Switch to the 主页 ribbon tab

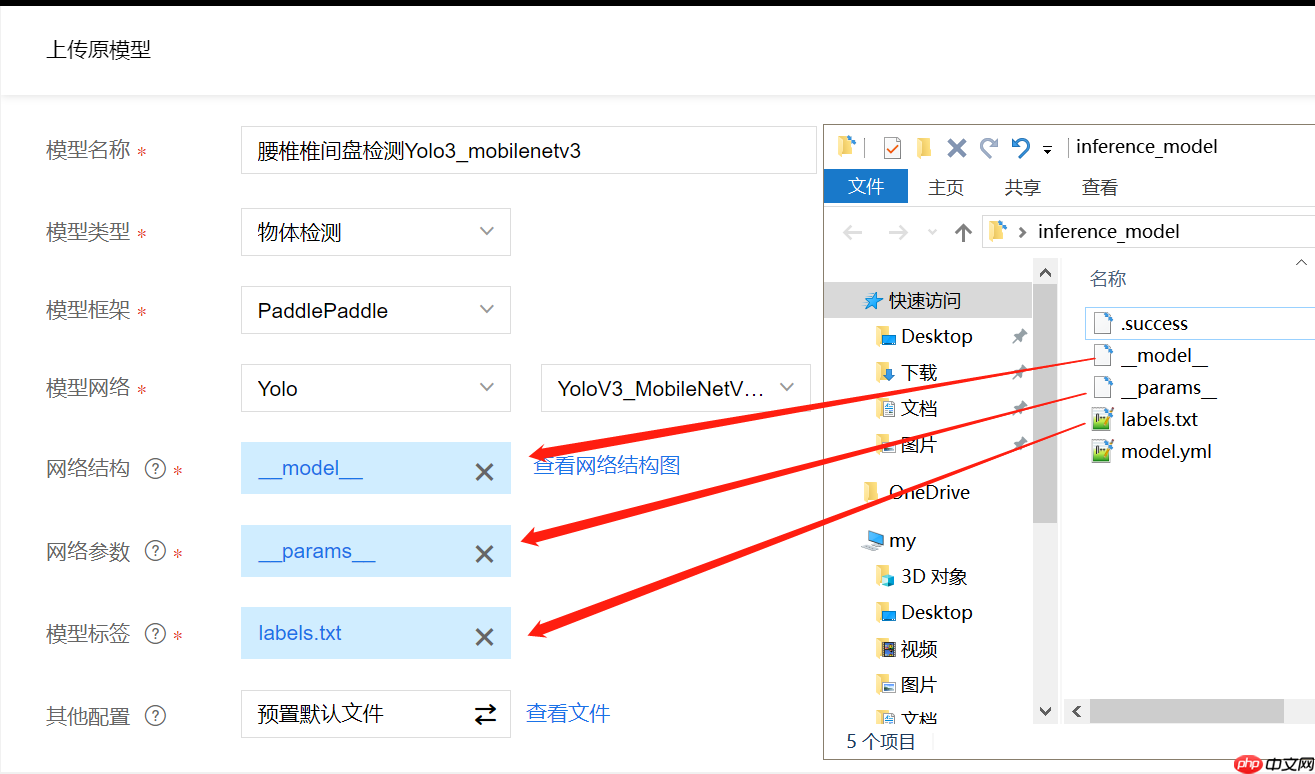[x=945, y=186]
